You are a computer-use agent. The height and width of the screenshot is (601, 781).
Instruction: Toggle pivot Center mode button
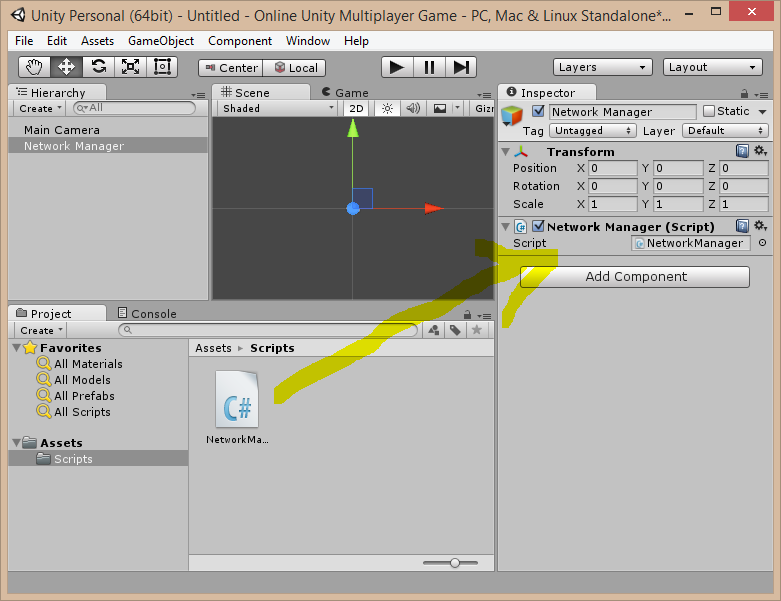pos(231,68)
